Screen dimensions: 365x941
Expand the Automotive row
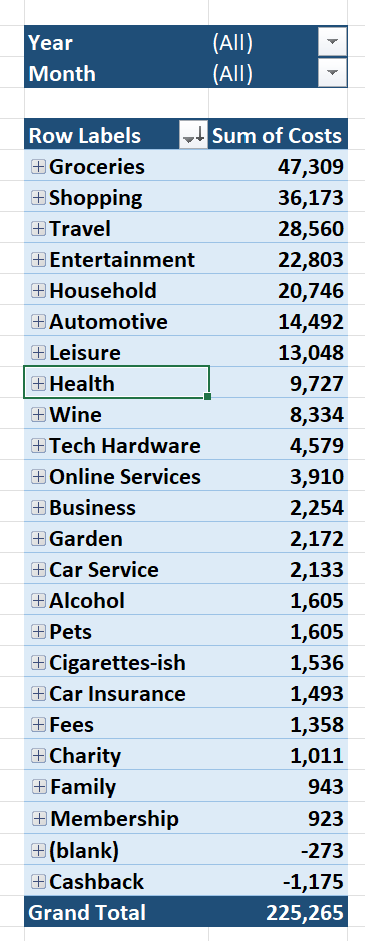pyautogui.click(x=38, y=322)
